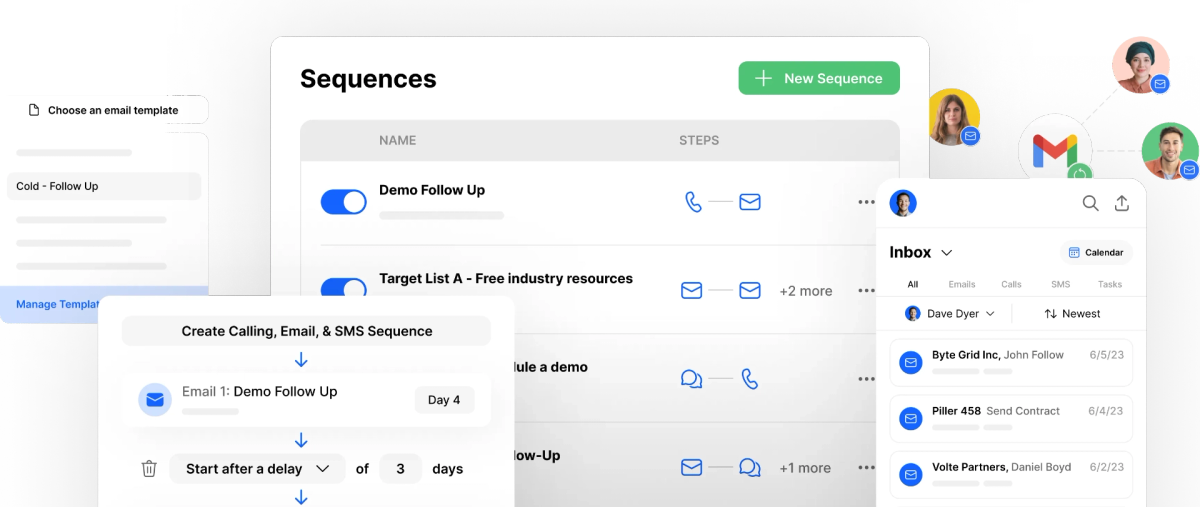The image size is (1200, 507).
Task: Open the Piller 458 Send Contract message
Action: click(x=1011, y=418)
